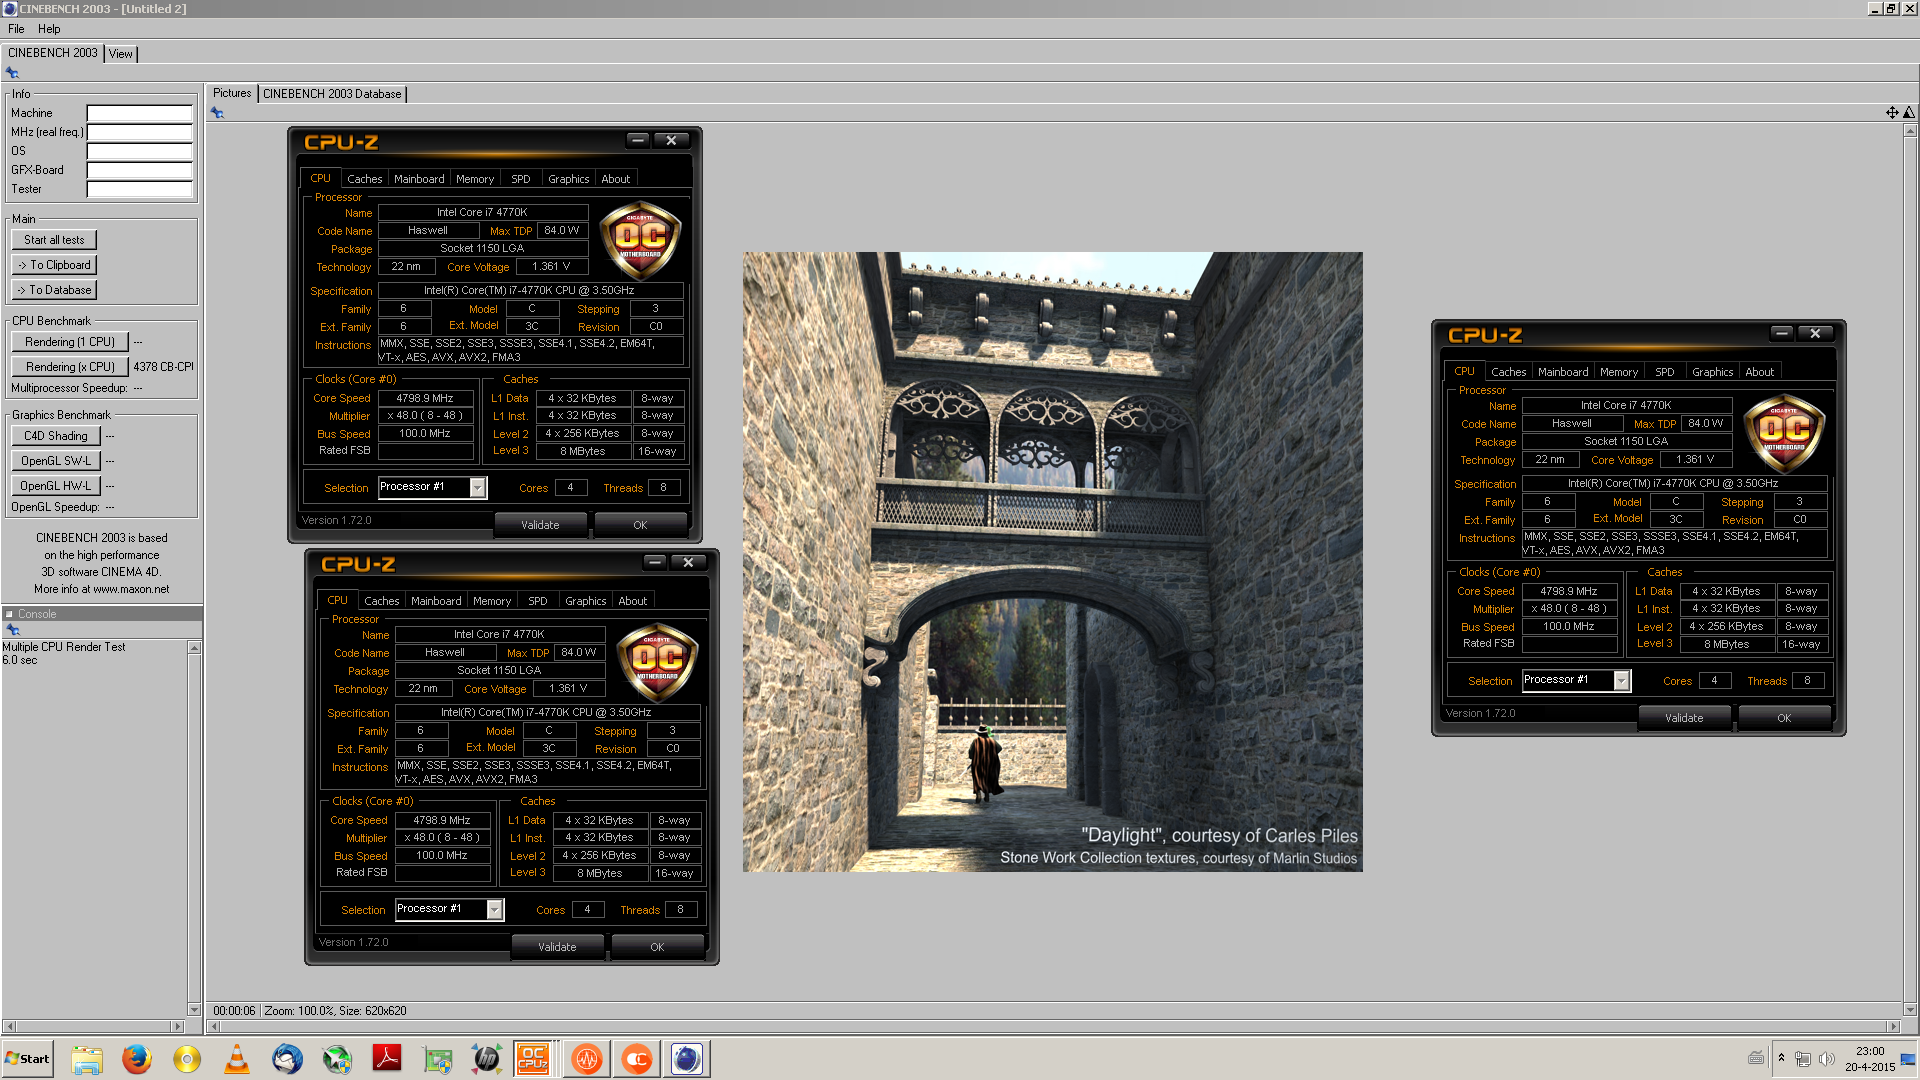This screenshot has height=1080, width=1920.
Task: Open the green-orb shield icon in the taskbar
Action: [337, 1059]
